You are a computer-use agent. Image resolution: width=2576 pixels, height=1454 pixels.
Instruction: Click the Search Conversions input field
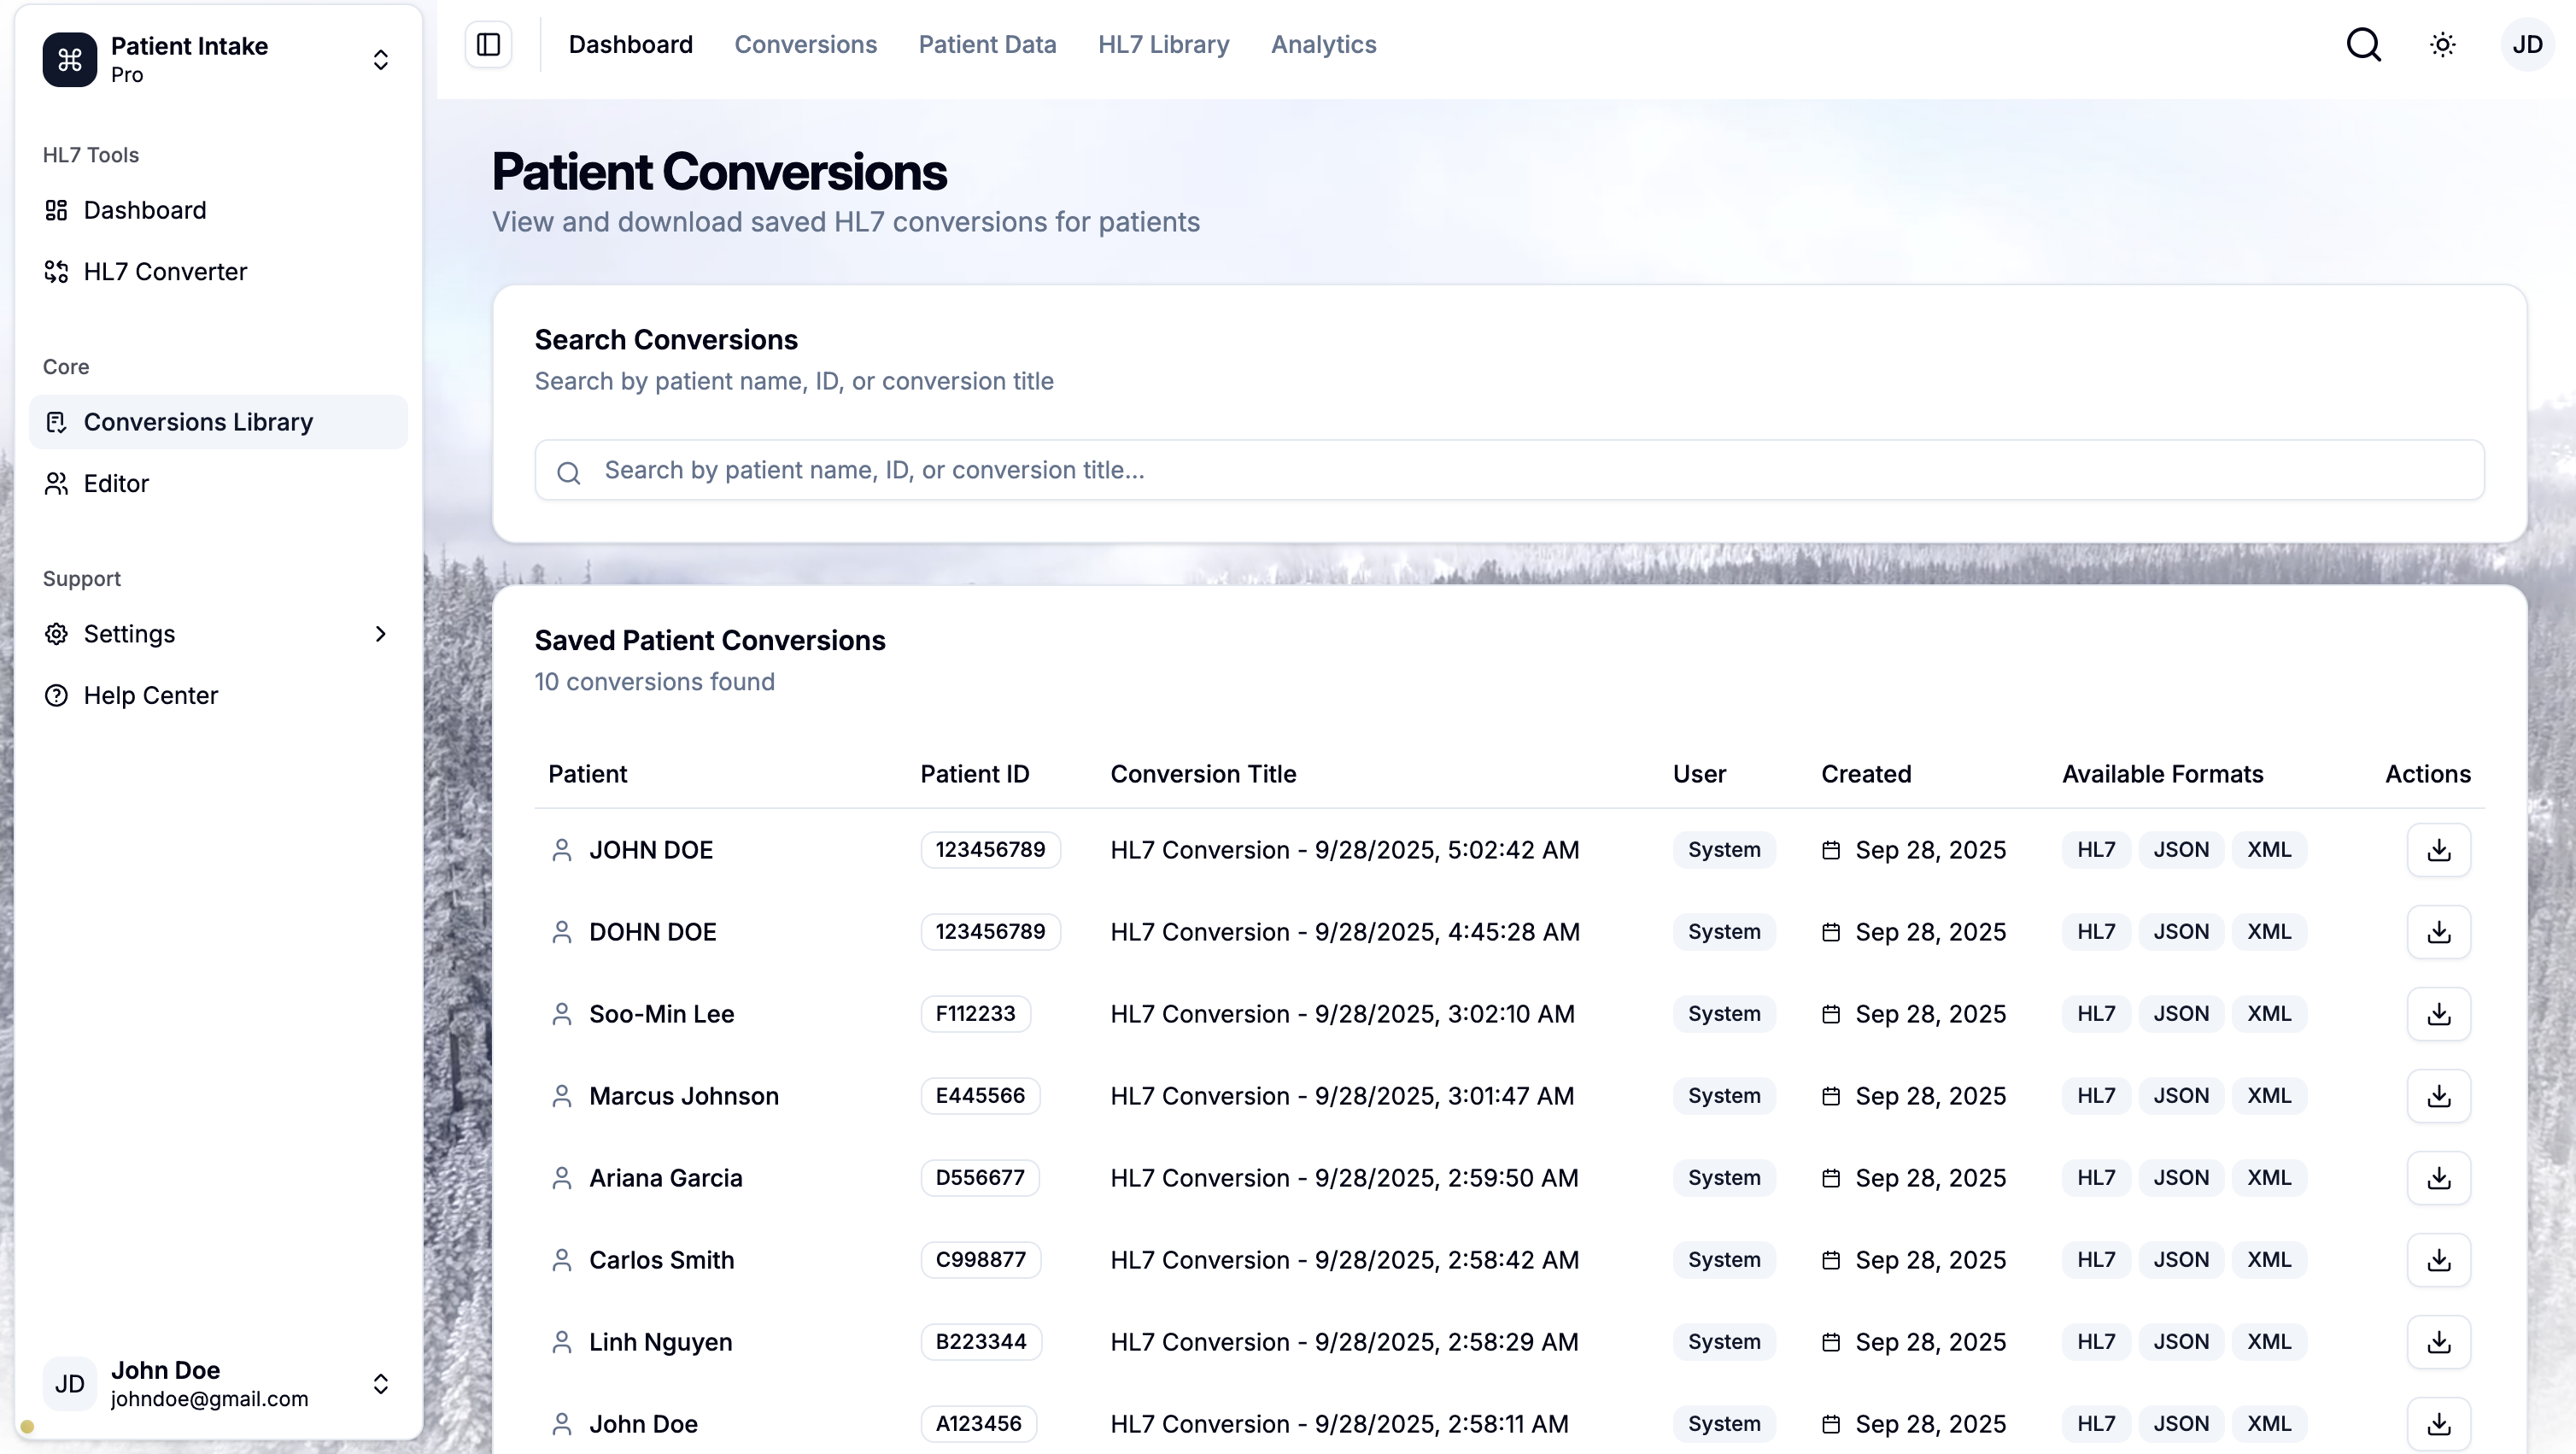click(x=1508, y=470)
